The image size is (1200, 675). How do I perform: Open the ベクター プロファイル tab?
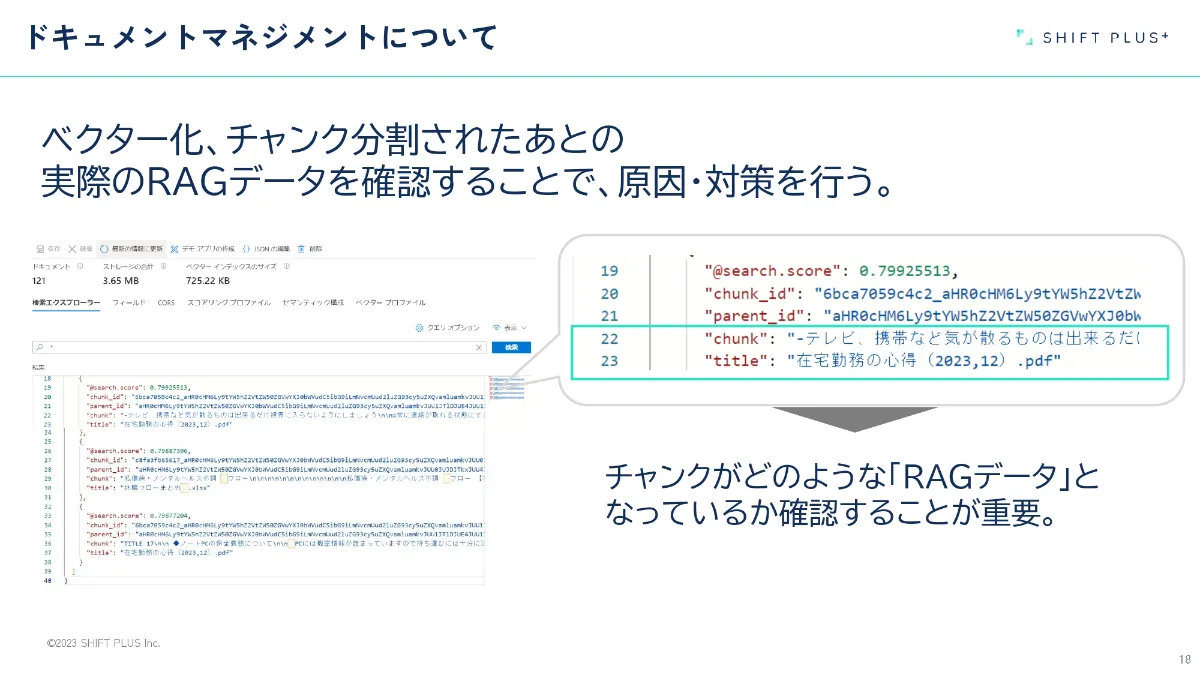tap(391, 302)
